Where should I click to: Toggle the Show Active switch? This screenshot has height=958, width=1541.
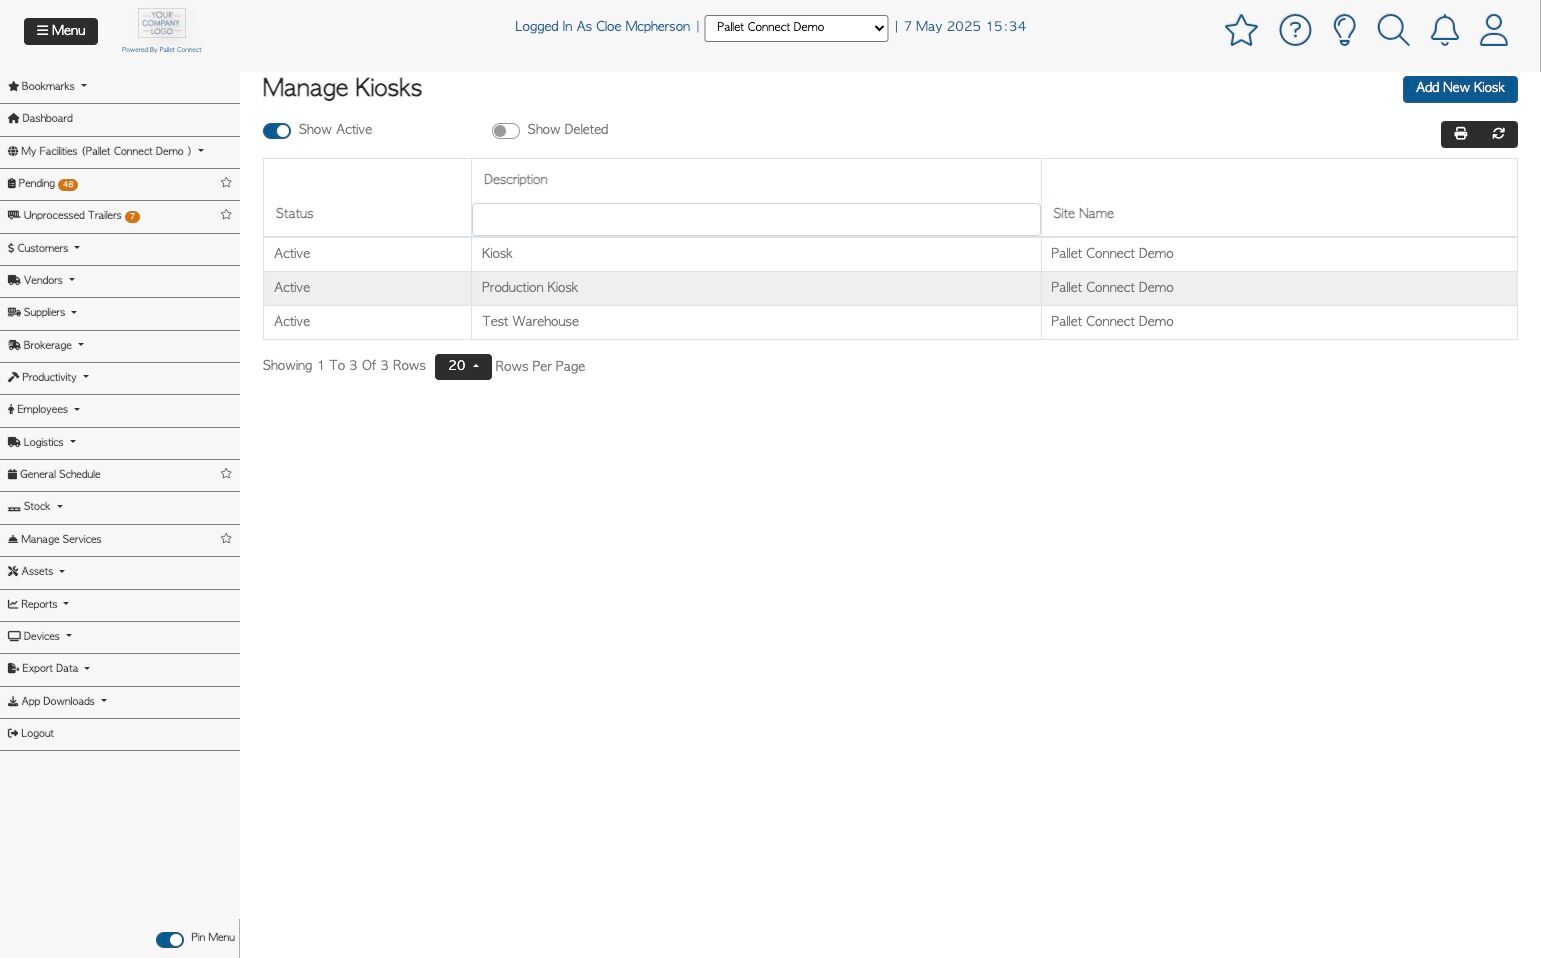point(277,131)
